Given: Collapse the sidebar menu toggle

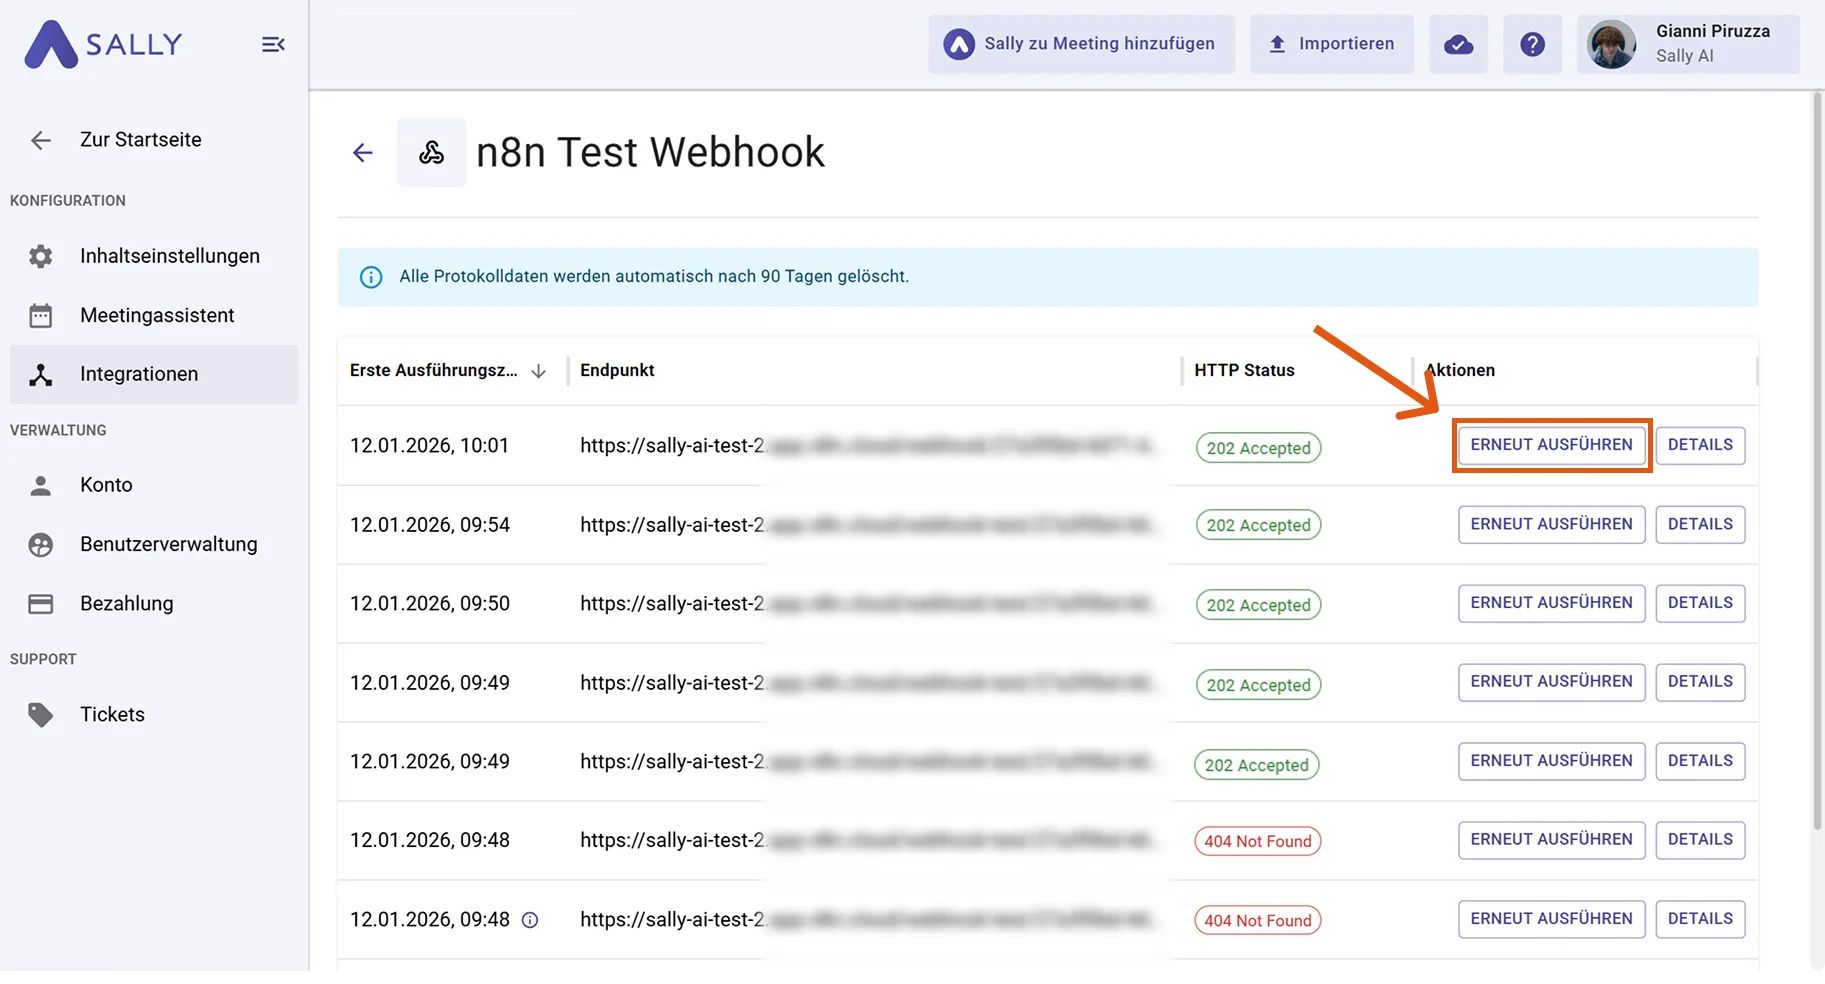Looking at the screenshot, I should [273, 44].
